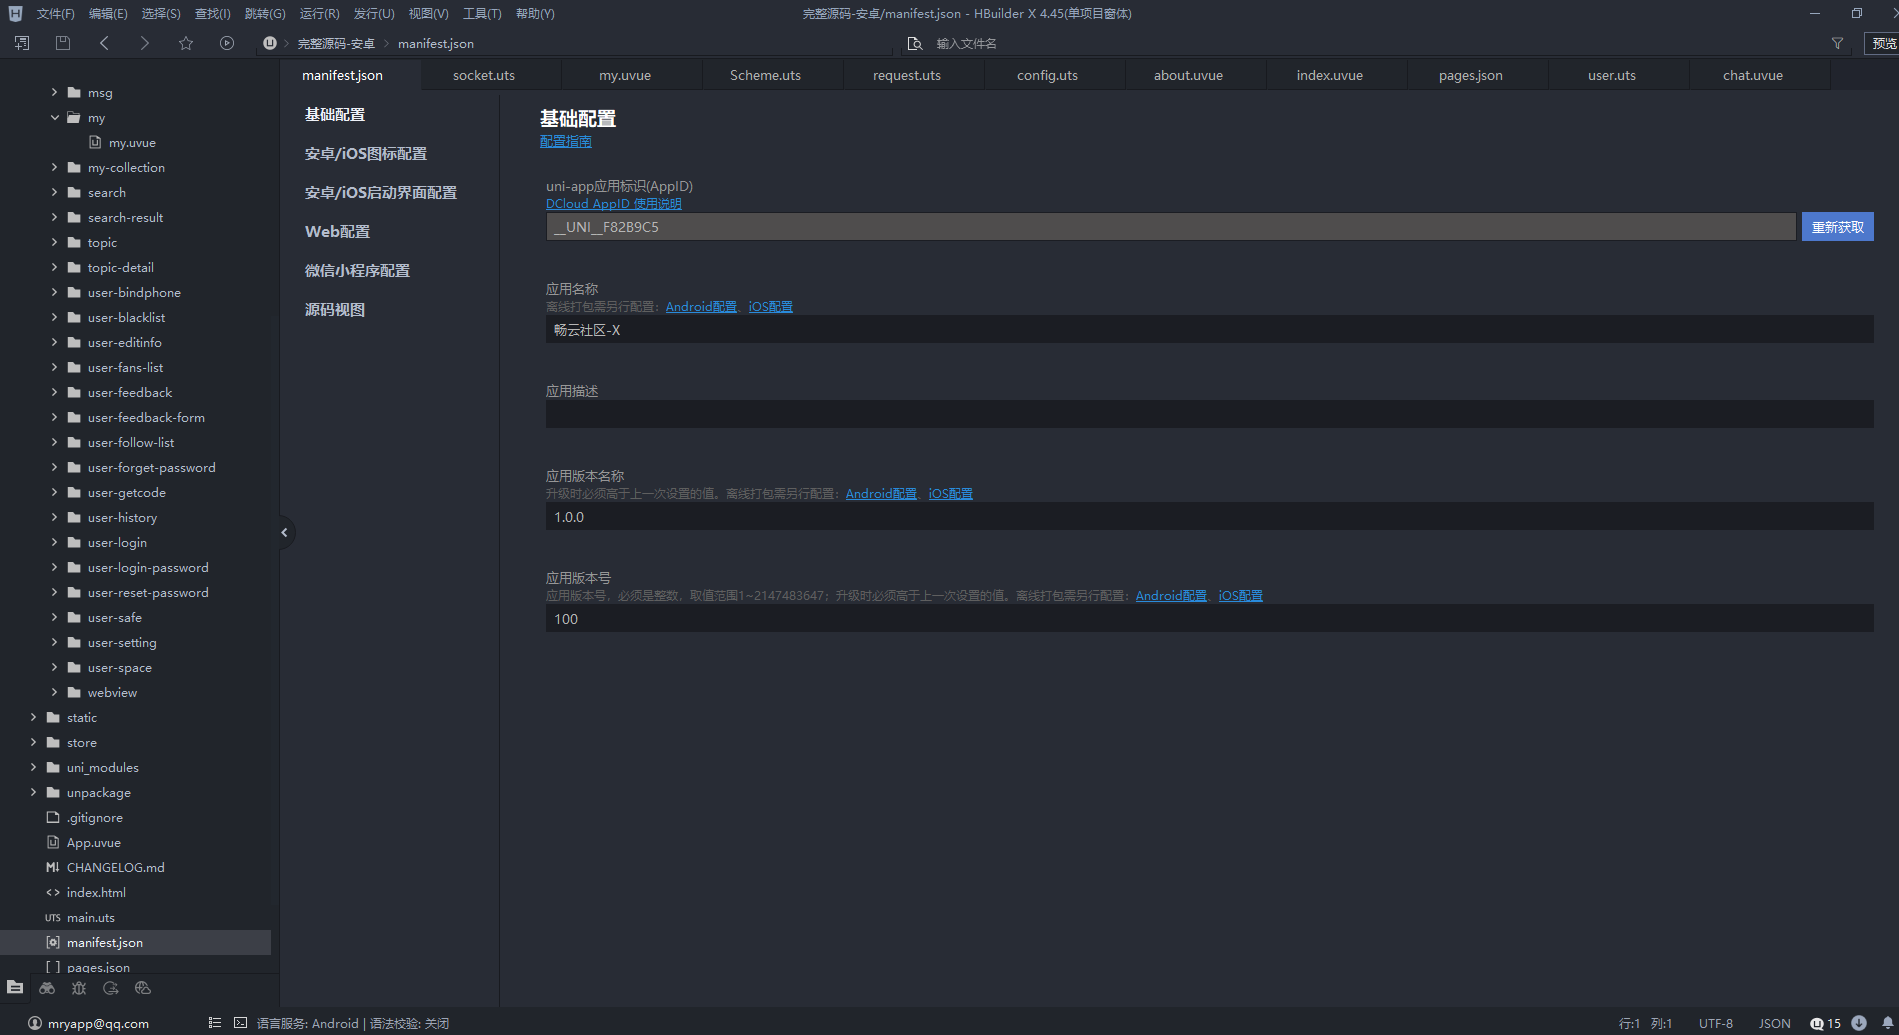Open the binoculars search panel icon

pos(47,988)
